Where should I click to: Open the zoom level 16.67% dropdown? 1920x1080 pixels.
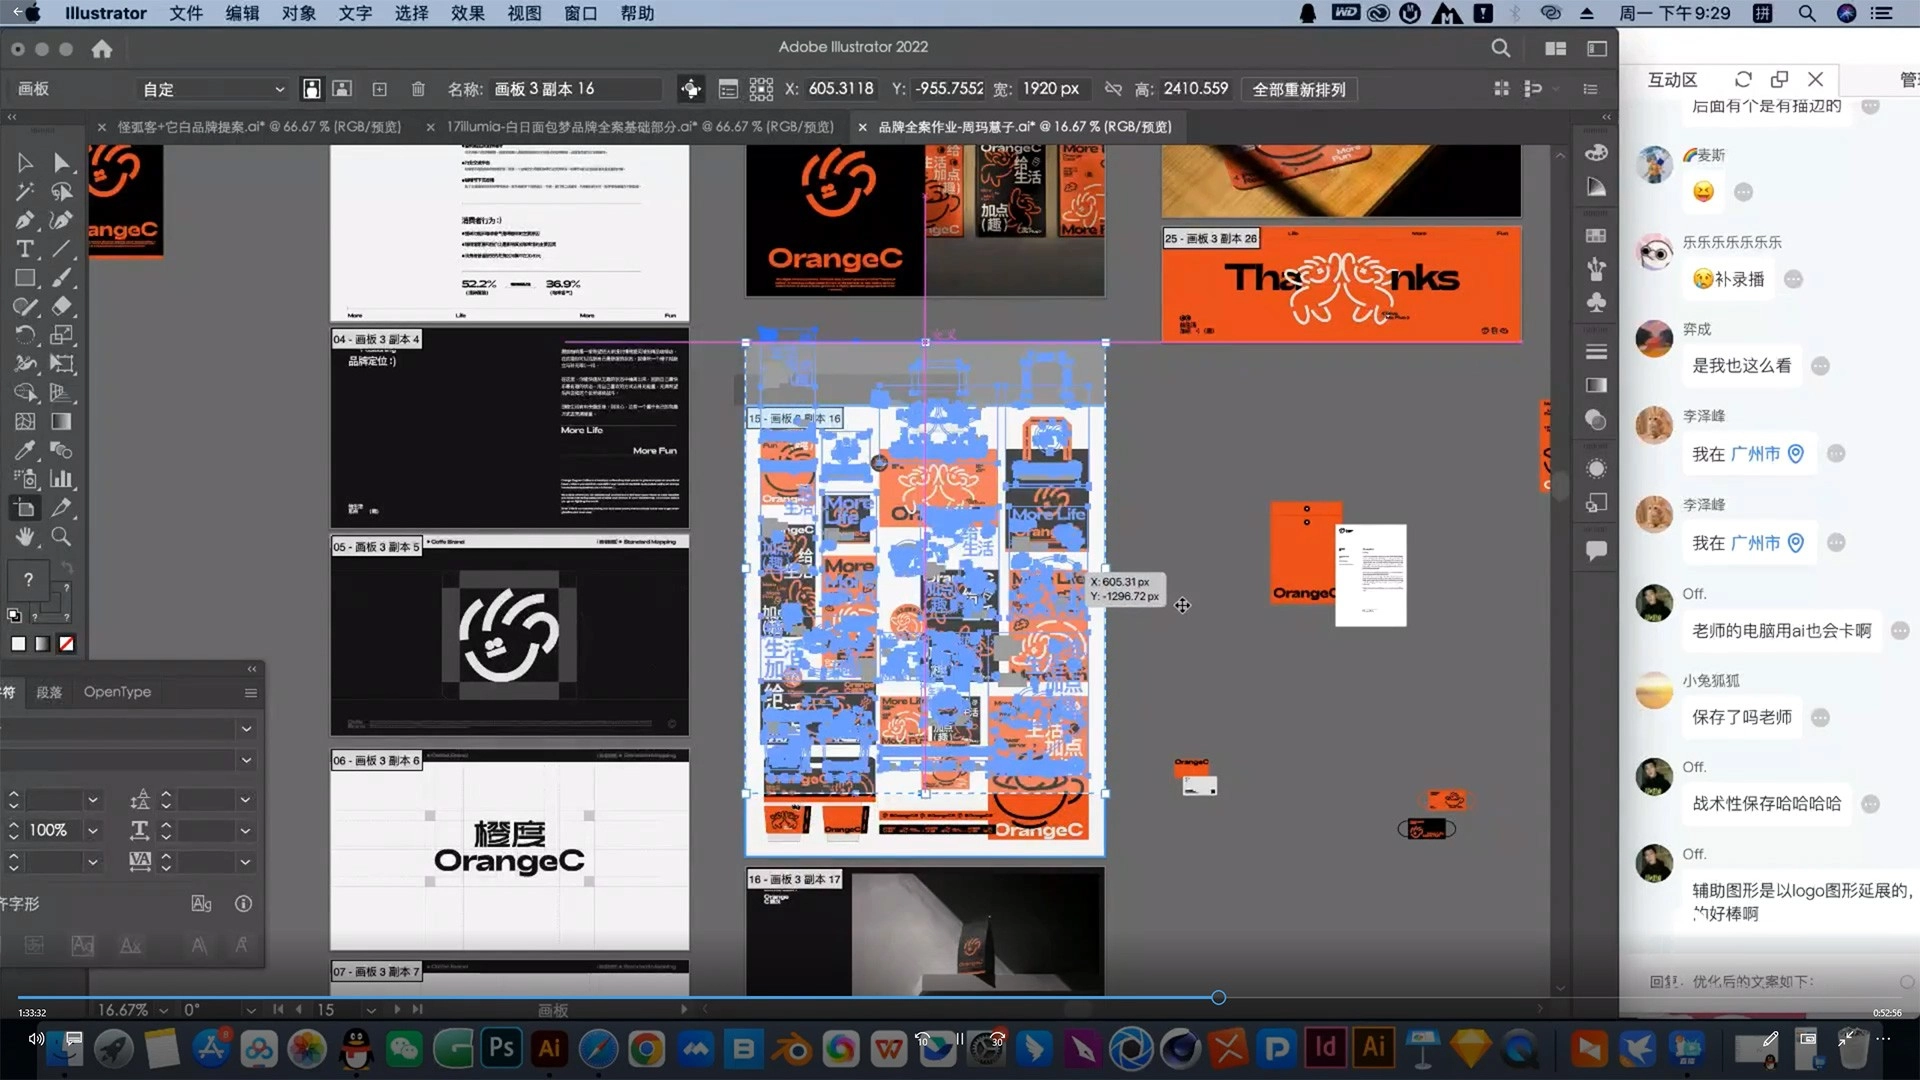pos(163,1010)
